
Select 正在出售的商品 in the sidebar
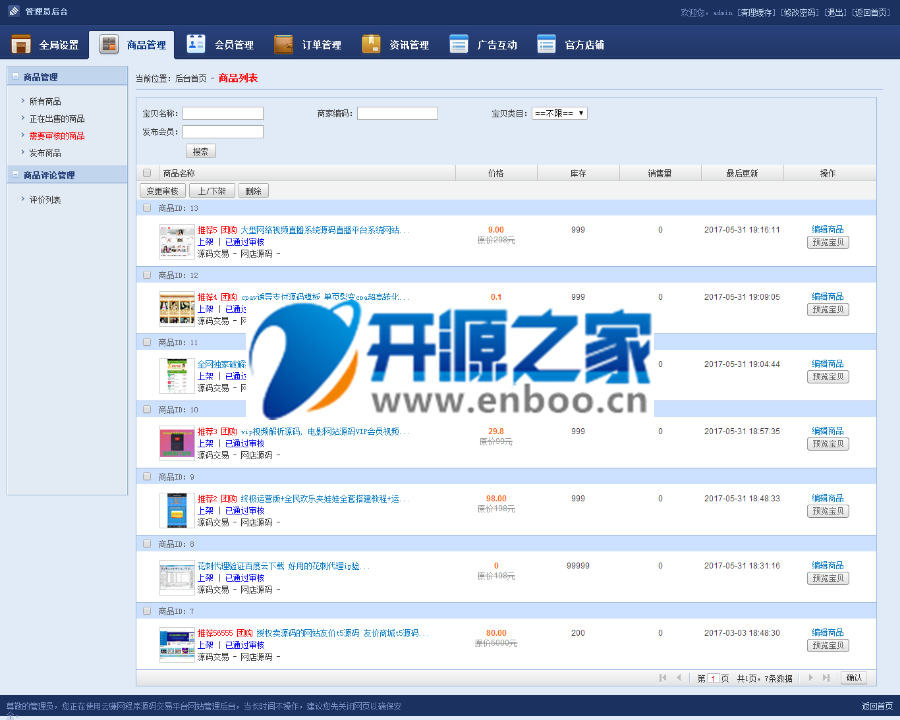(57, 118)
